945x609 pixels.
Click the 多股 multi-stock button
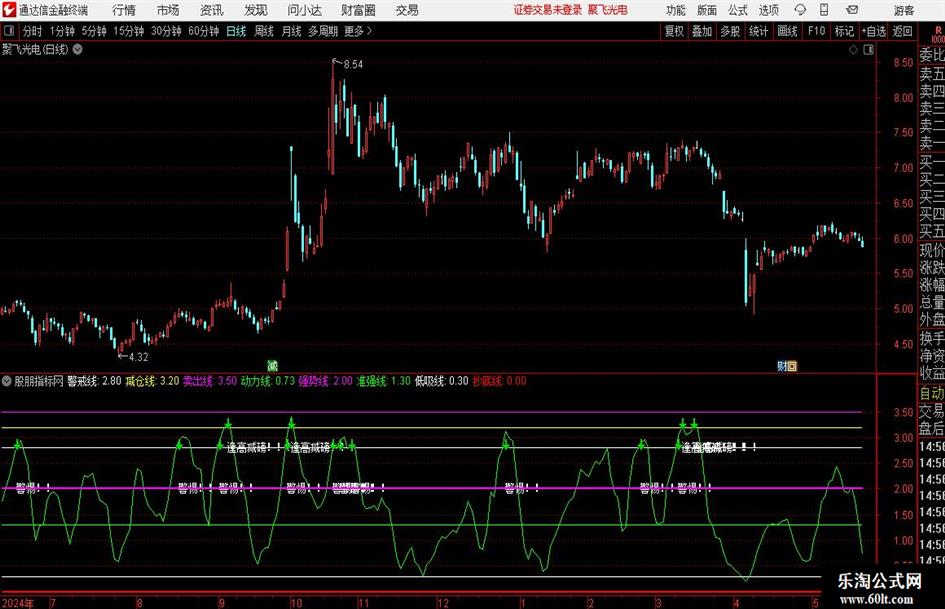[730, 31]
